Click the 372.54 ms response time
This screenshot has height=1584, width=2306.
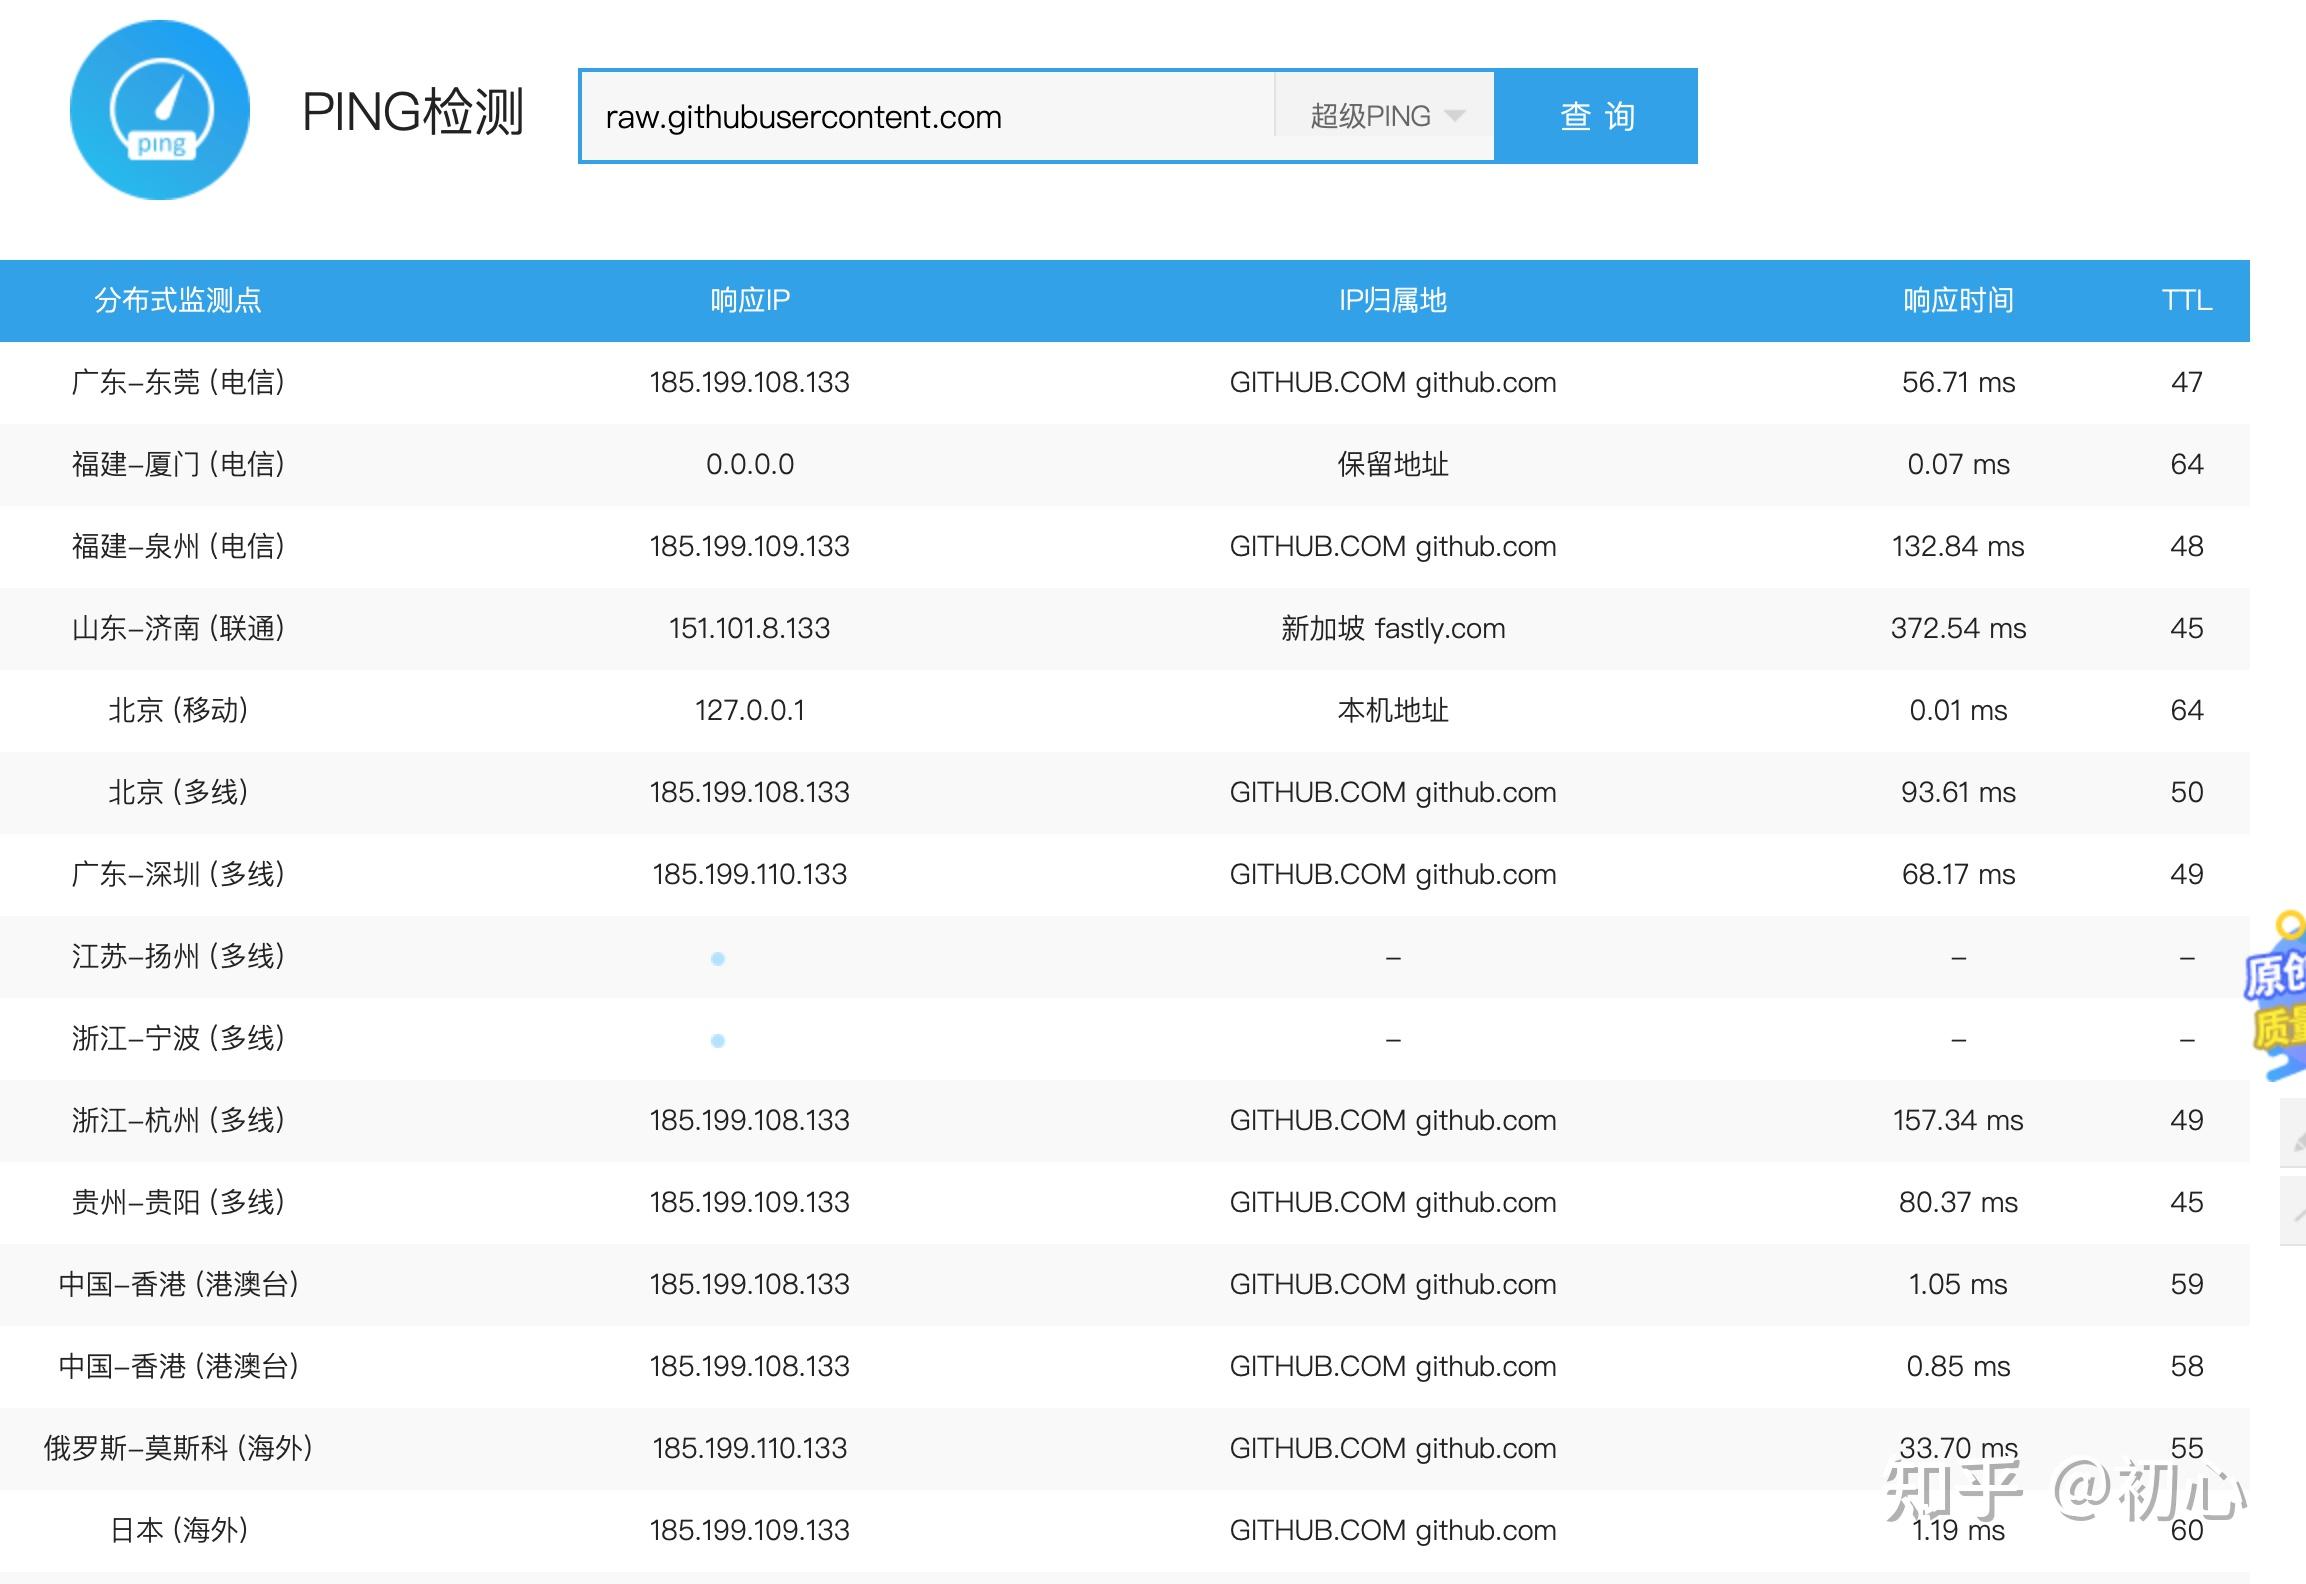pos(1958,628)
